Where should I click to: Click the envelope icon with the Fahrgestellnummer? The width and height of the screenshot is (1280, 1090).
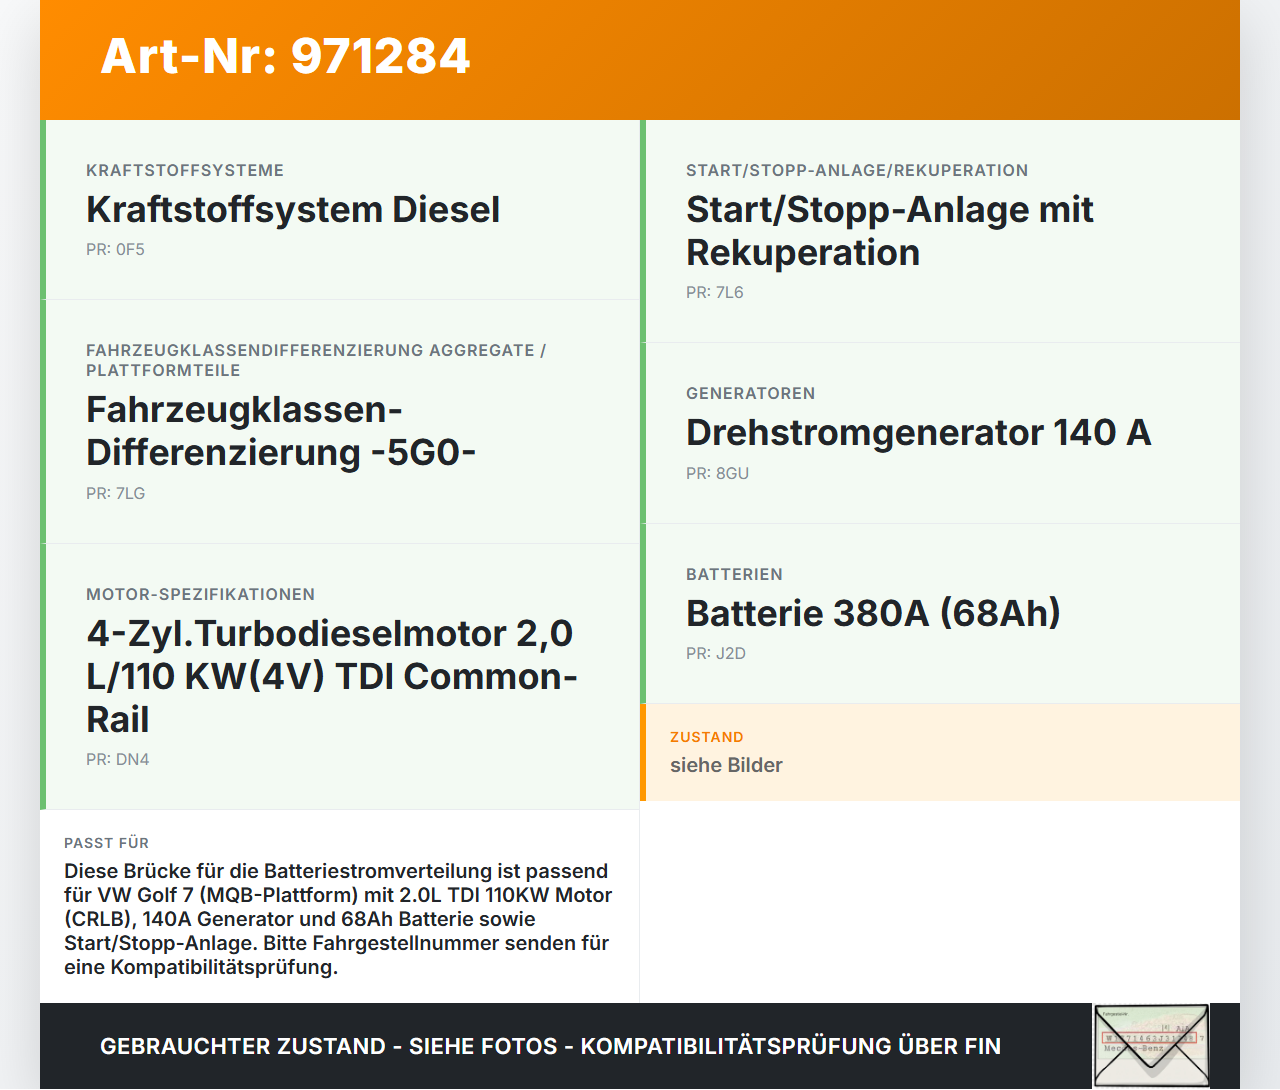click(1151, 1044)
